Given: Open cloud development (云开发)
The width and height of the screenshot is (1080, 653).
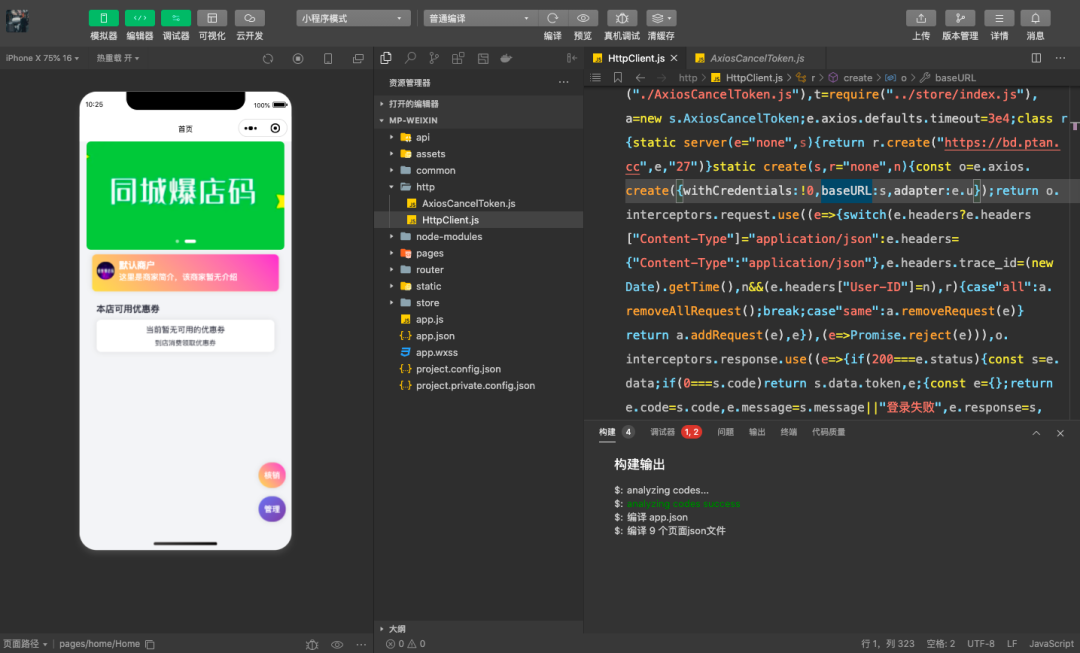Looking at the screenshot, I should (249, 19).
